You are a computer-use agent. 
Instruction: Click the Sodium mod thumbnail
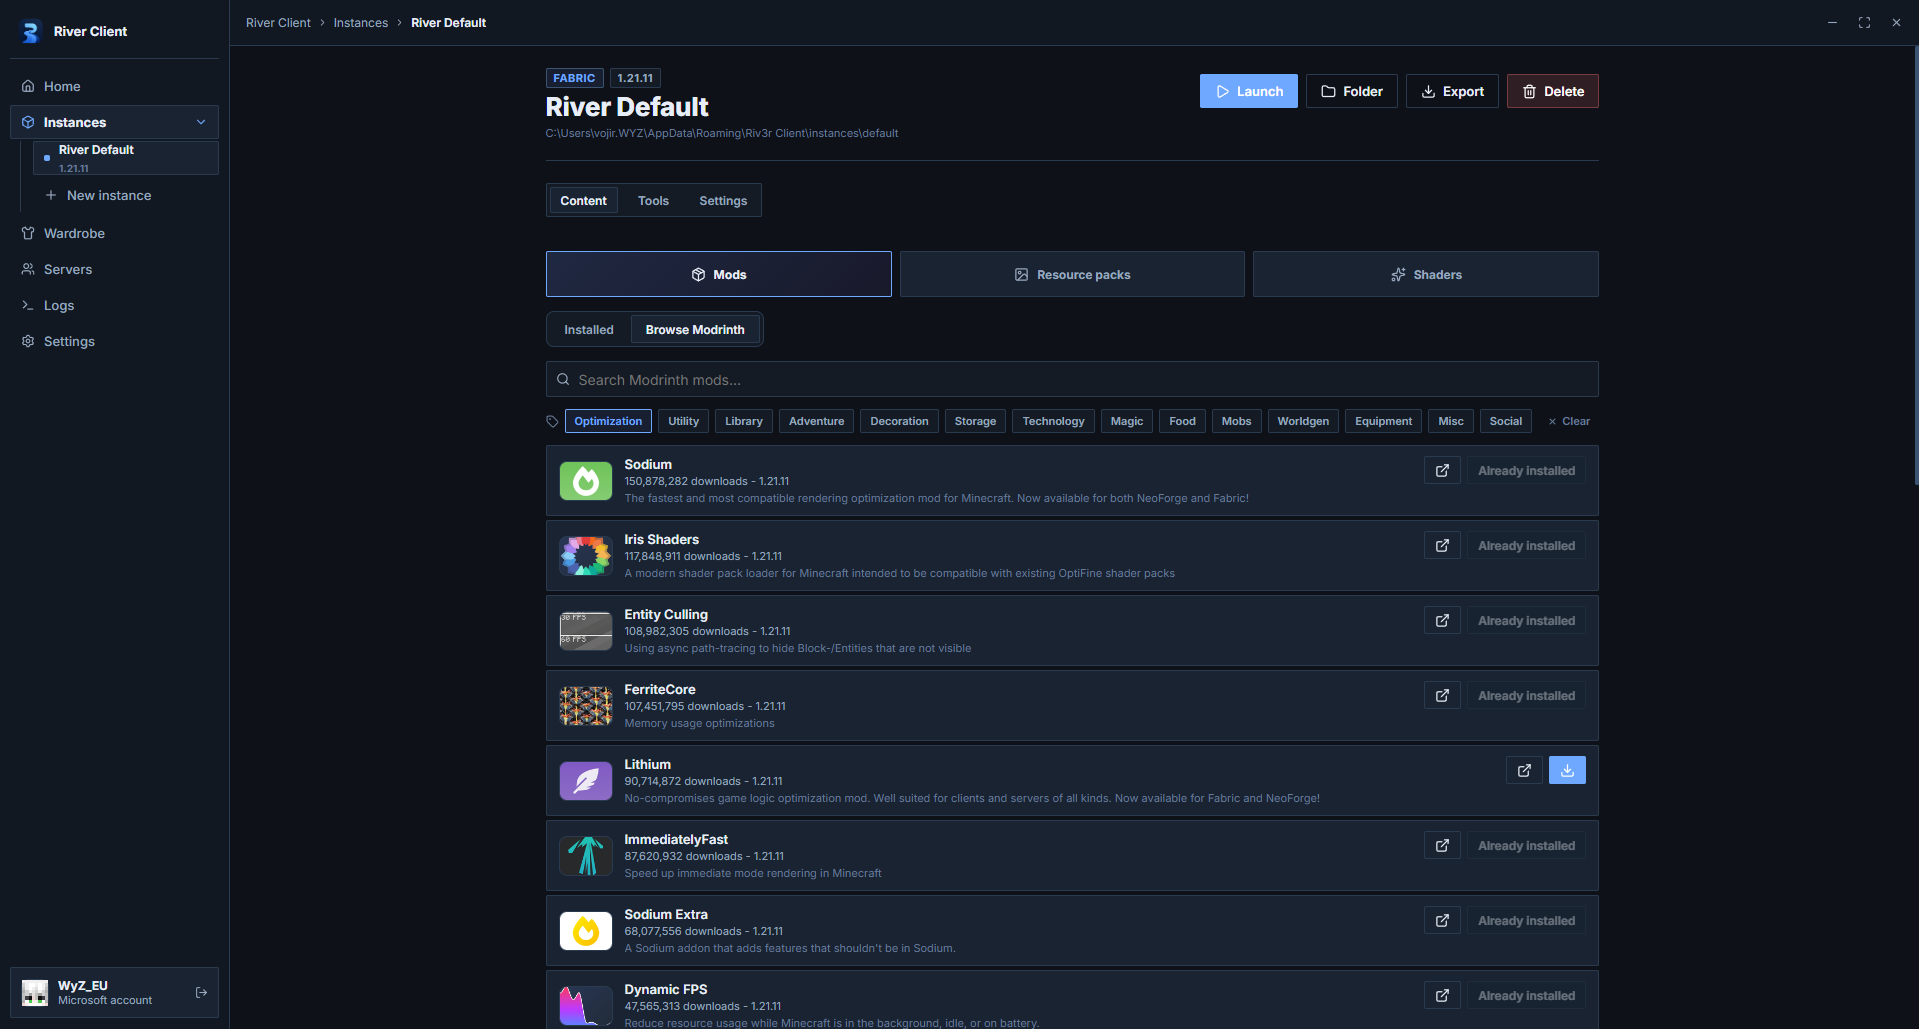(586, 481)
